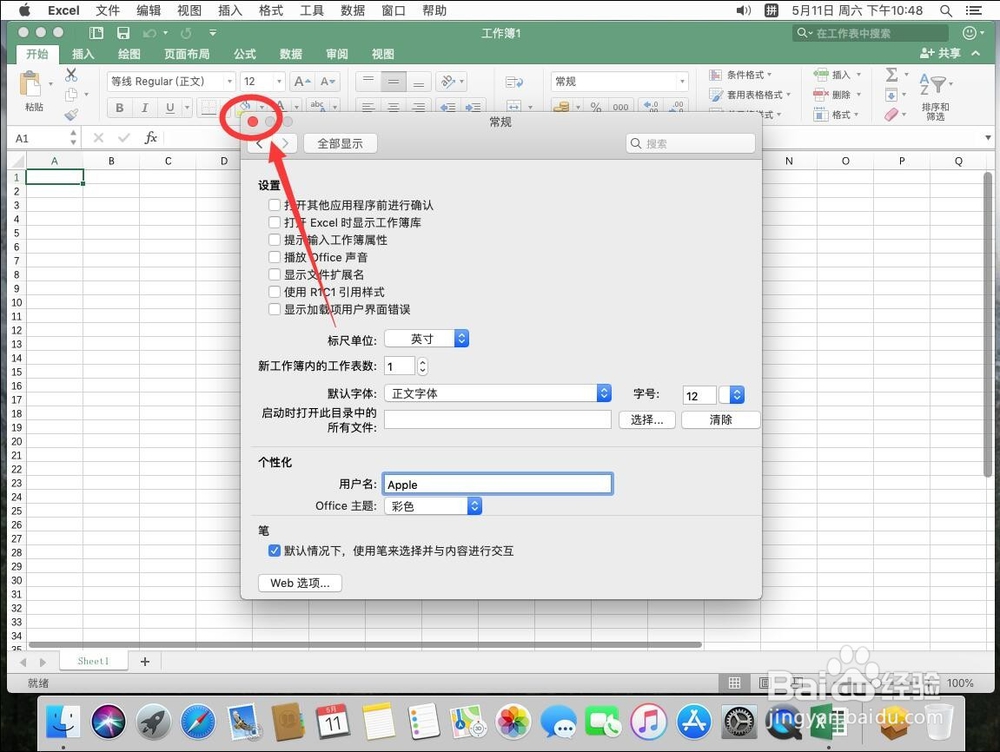The width and height of the screenshot is (1000, 752).
Task: Click the Clear eraser icon
Action: click(891, 114)
